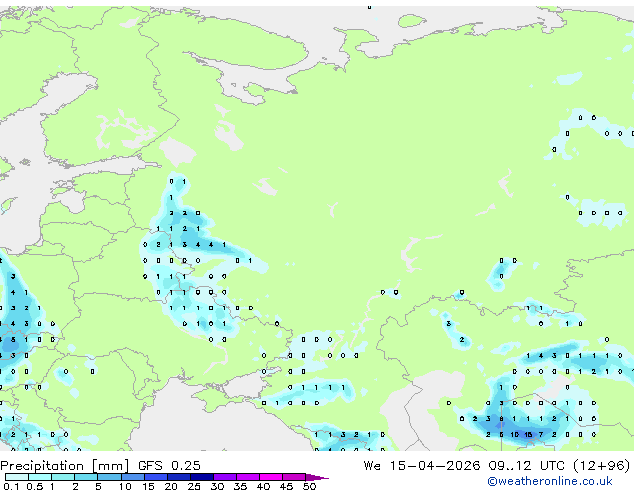Click the 15–20 mm legend swatch

pyautogui.click(x=155, y=477)
